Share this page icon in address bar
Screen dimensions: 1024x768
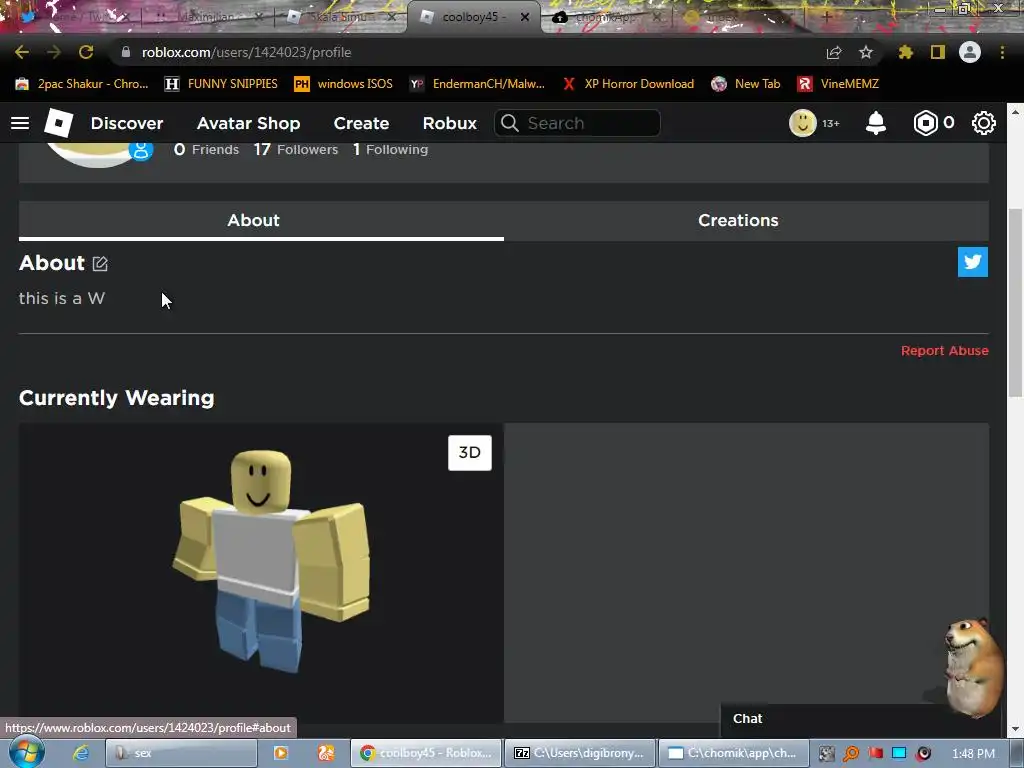(834, 52)
